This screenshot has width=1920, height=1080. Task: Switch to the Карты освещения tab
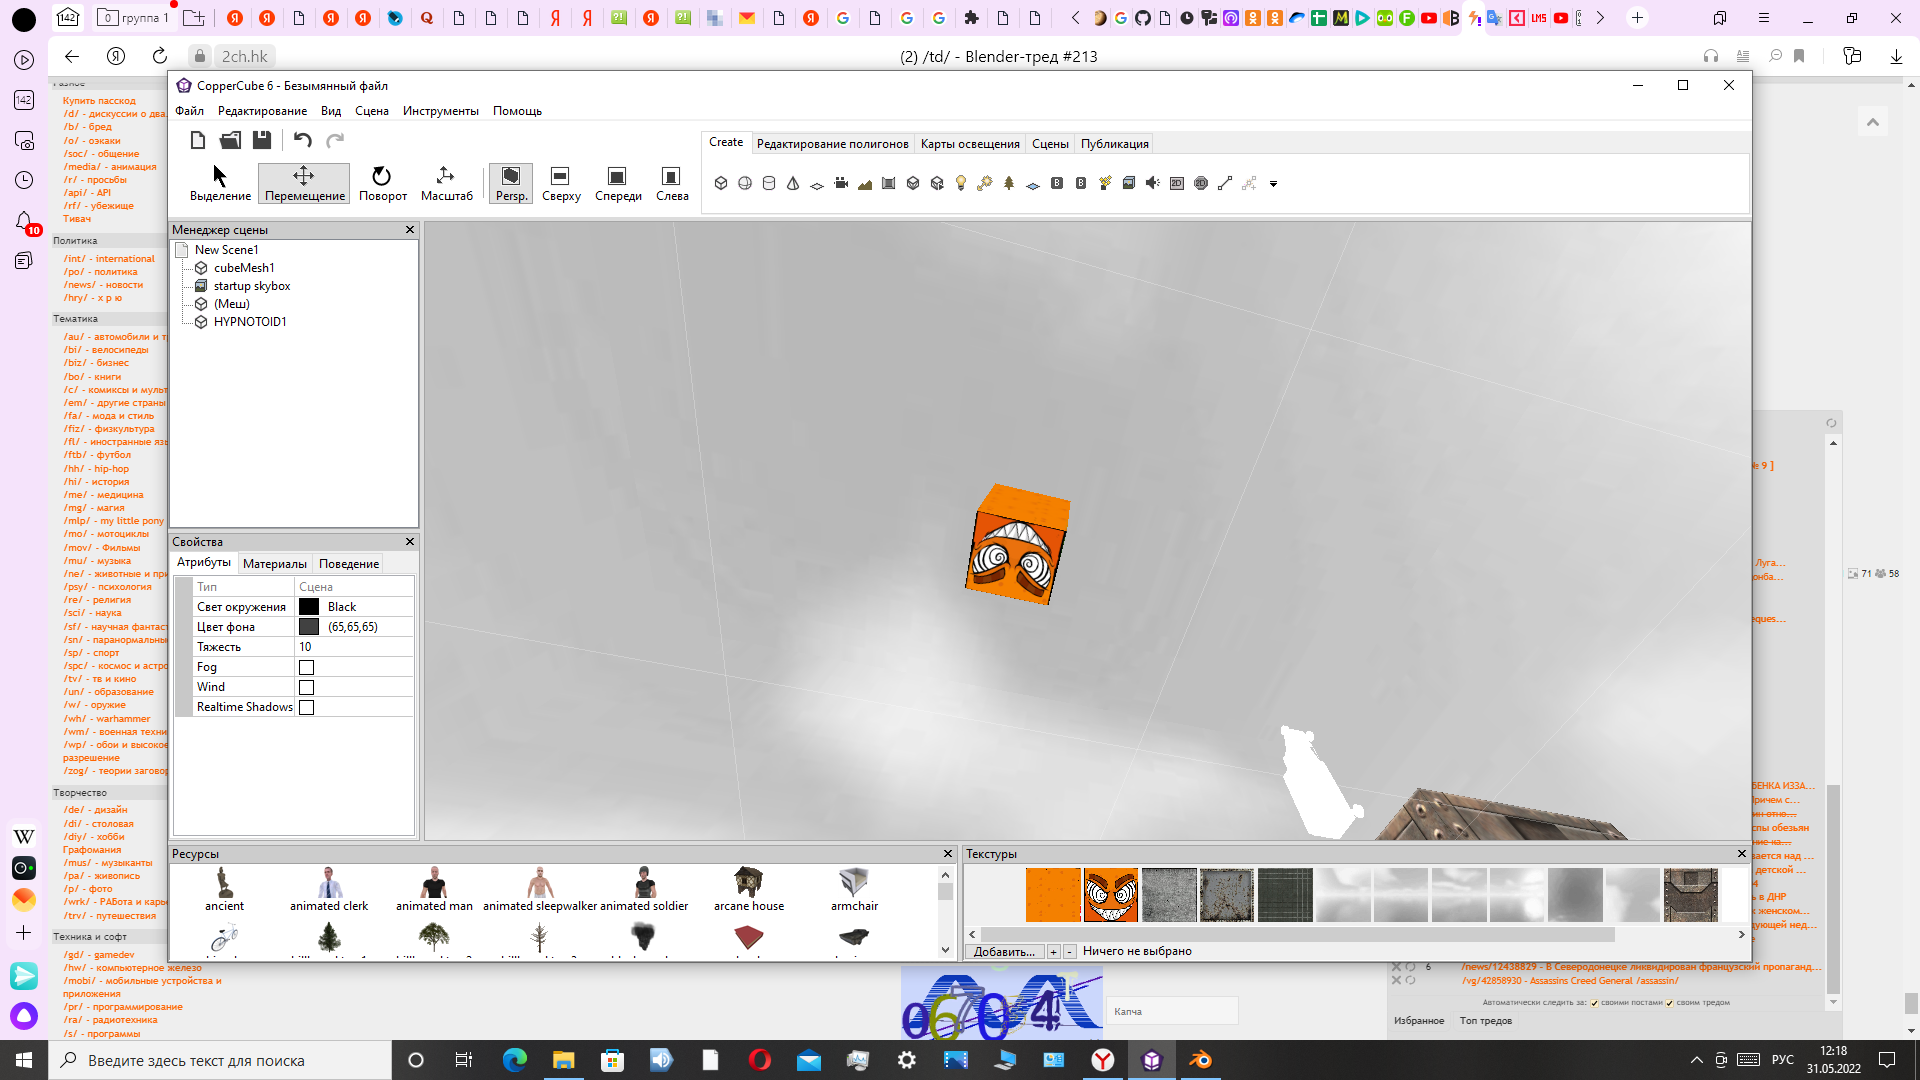[969, 144]
